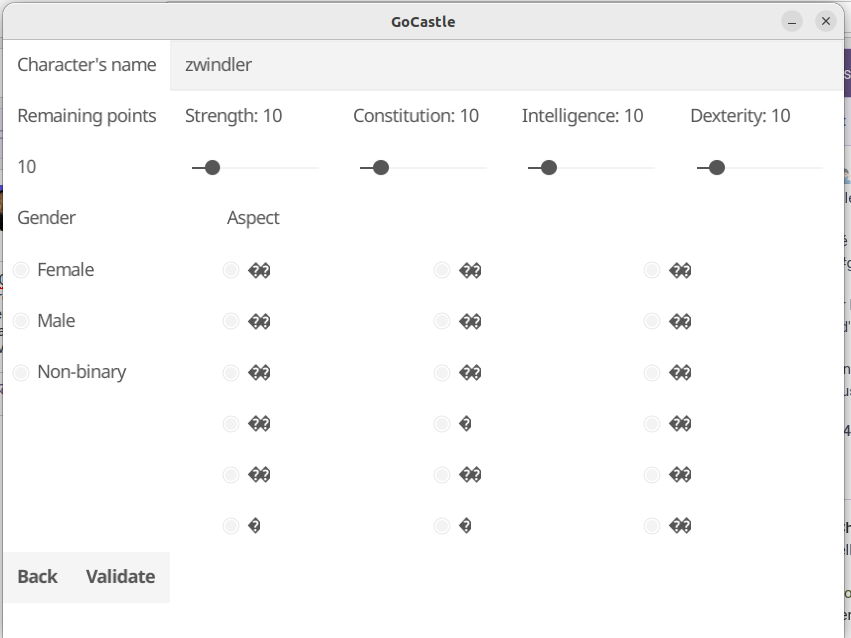Select first aspect radio in left column
The width and height of the screenshot is (851, 638).
pyautogui.click(x=231, y=270)
